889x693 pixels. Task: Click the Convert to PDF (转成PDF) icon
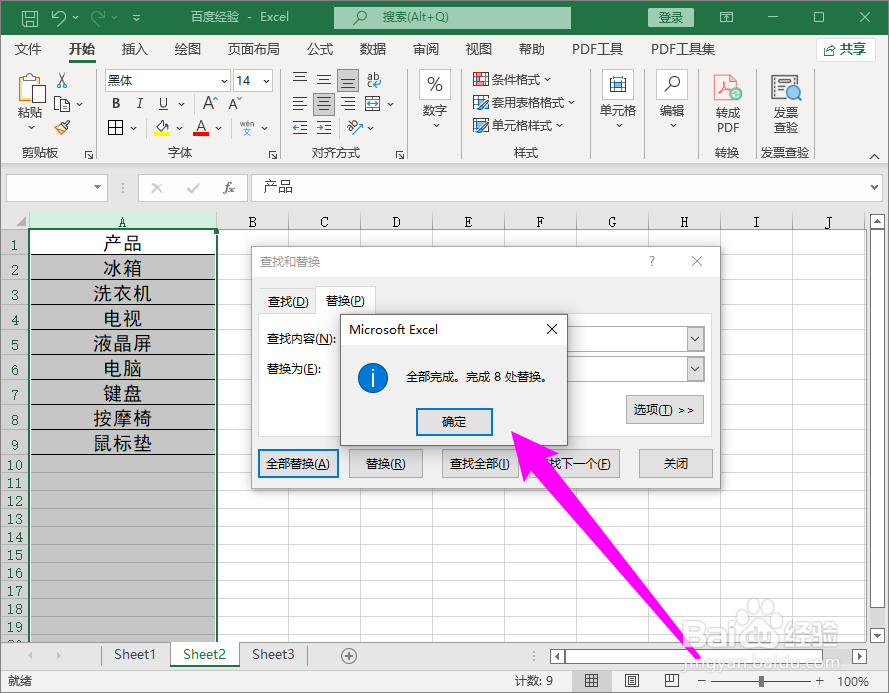click(727, 88)
